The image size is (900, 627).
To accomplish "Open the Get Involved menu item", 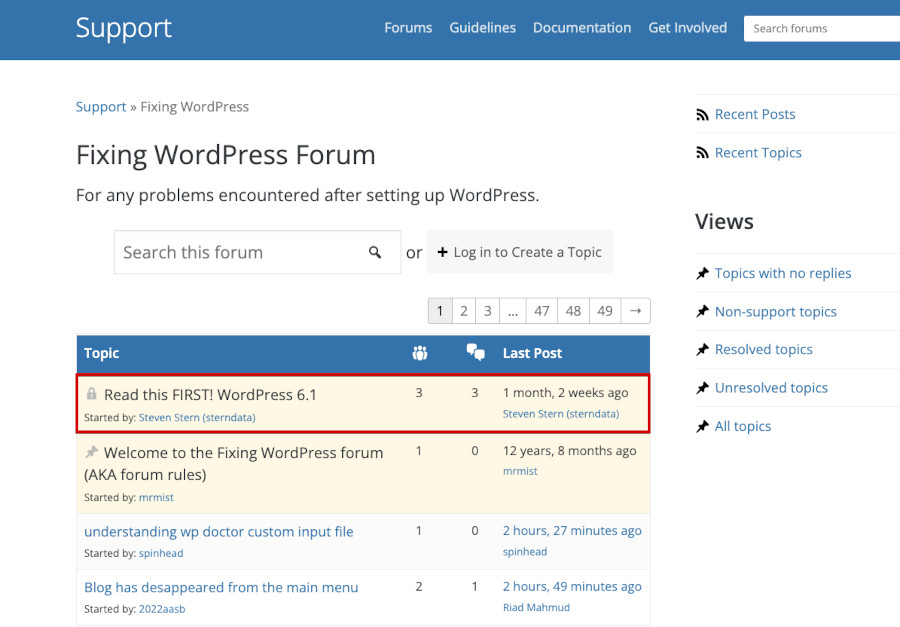I will point(687,28).
